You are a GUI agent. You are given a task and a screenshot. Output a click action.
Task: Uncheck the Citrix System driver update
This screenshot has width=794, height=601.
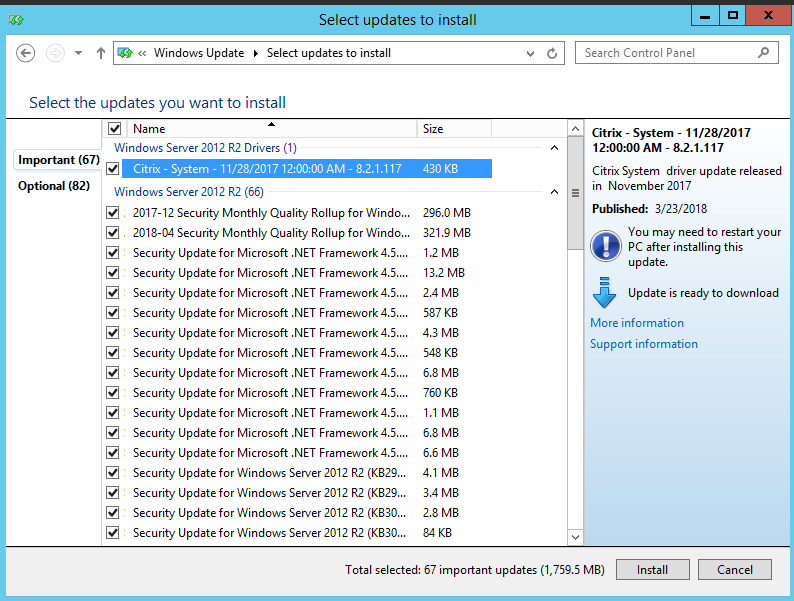pos(112,169)
